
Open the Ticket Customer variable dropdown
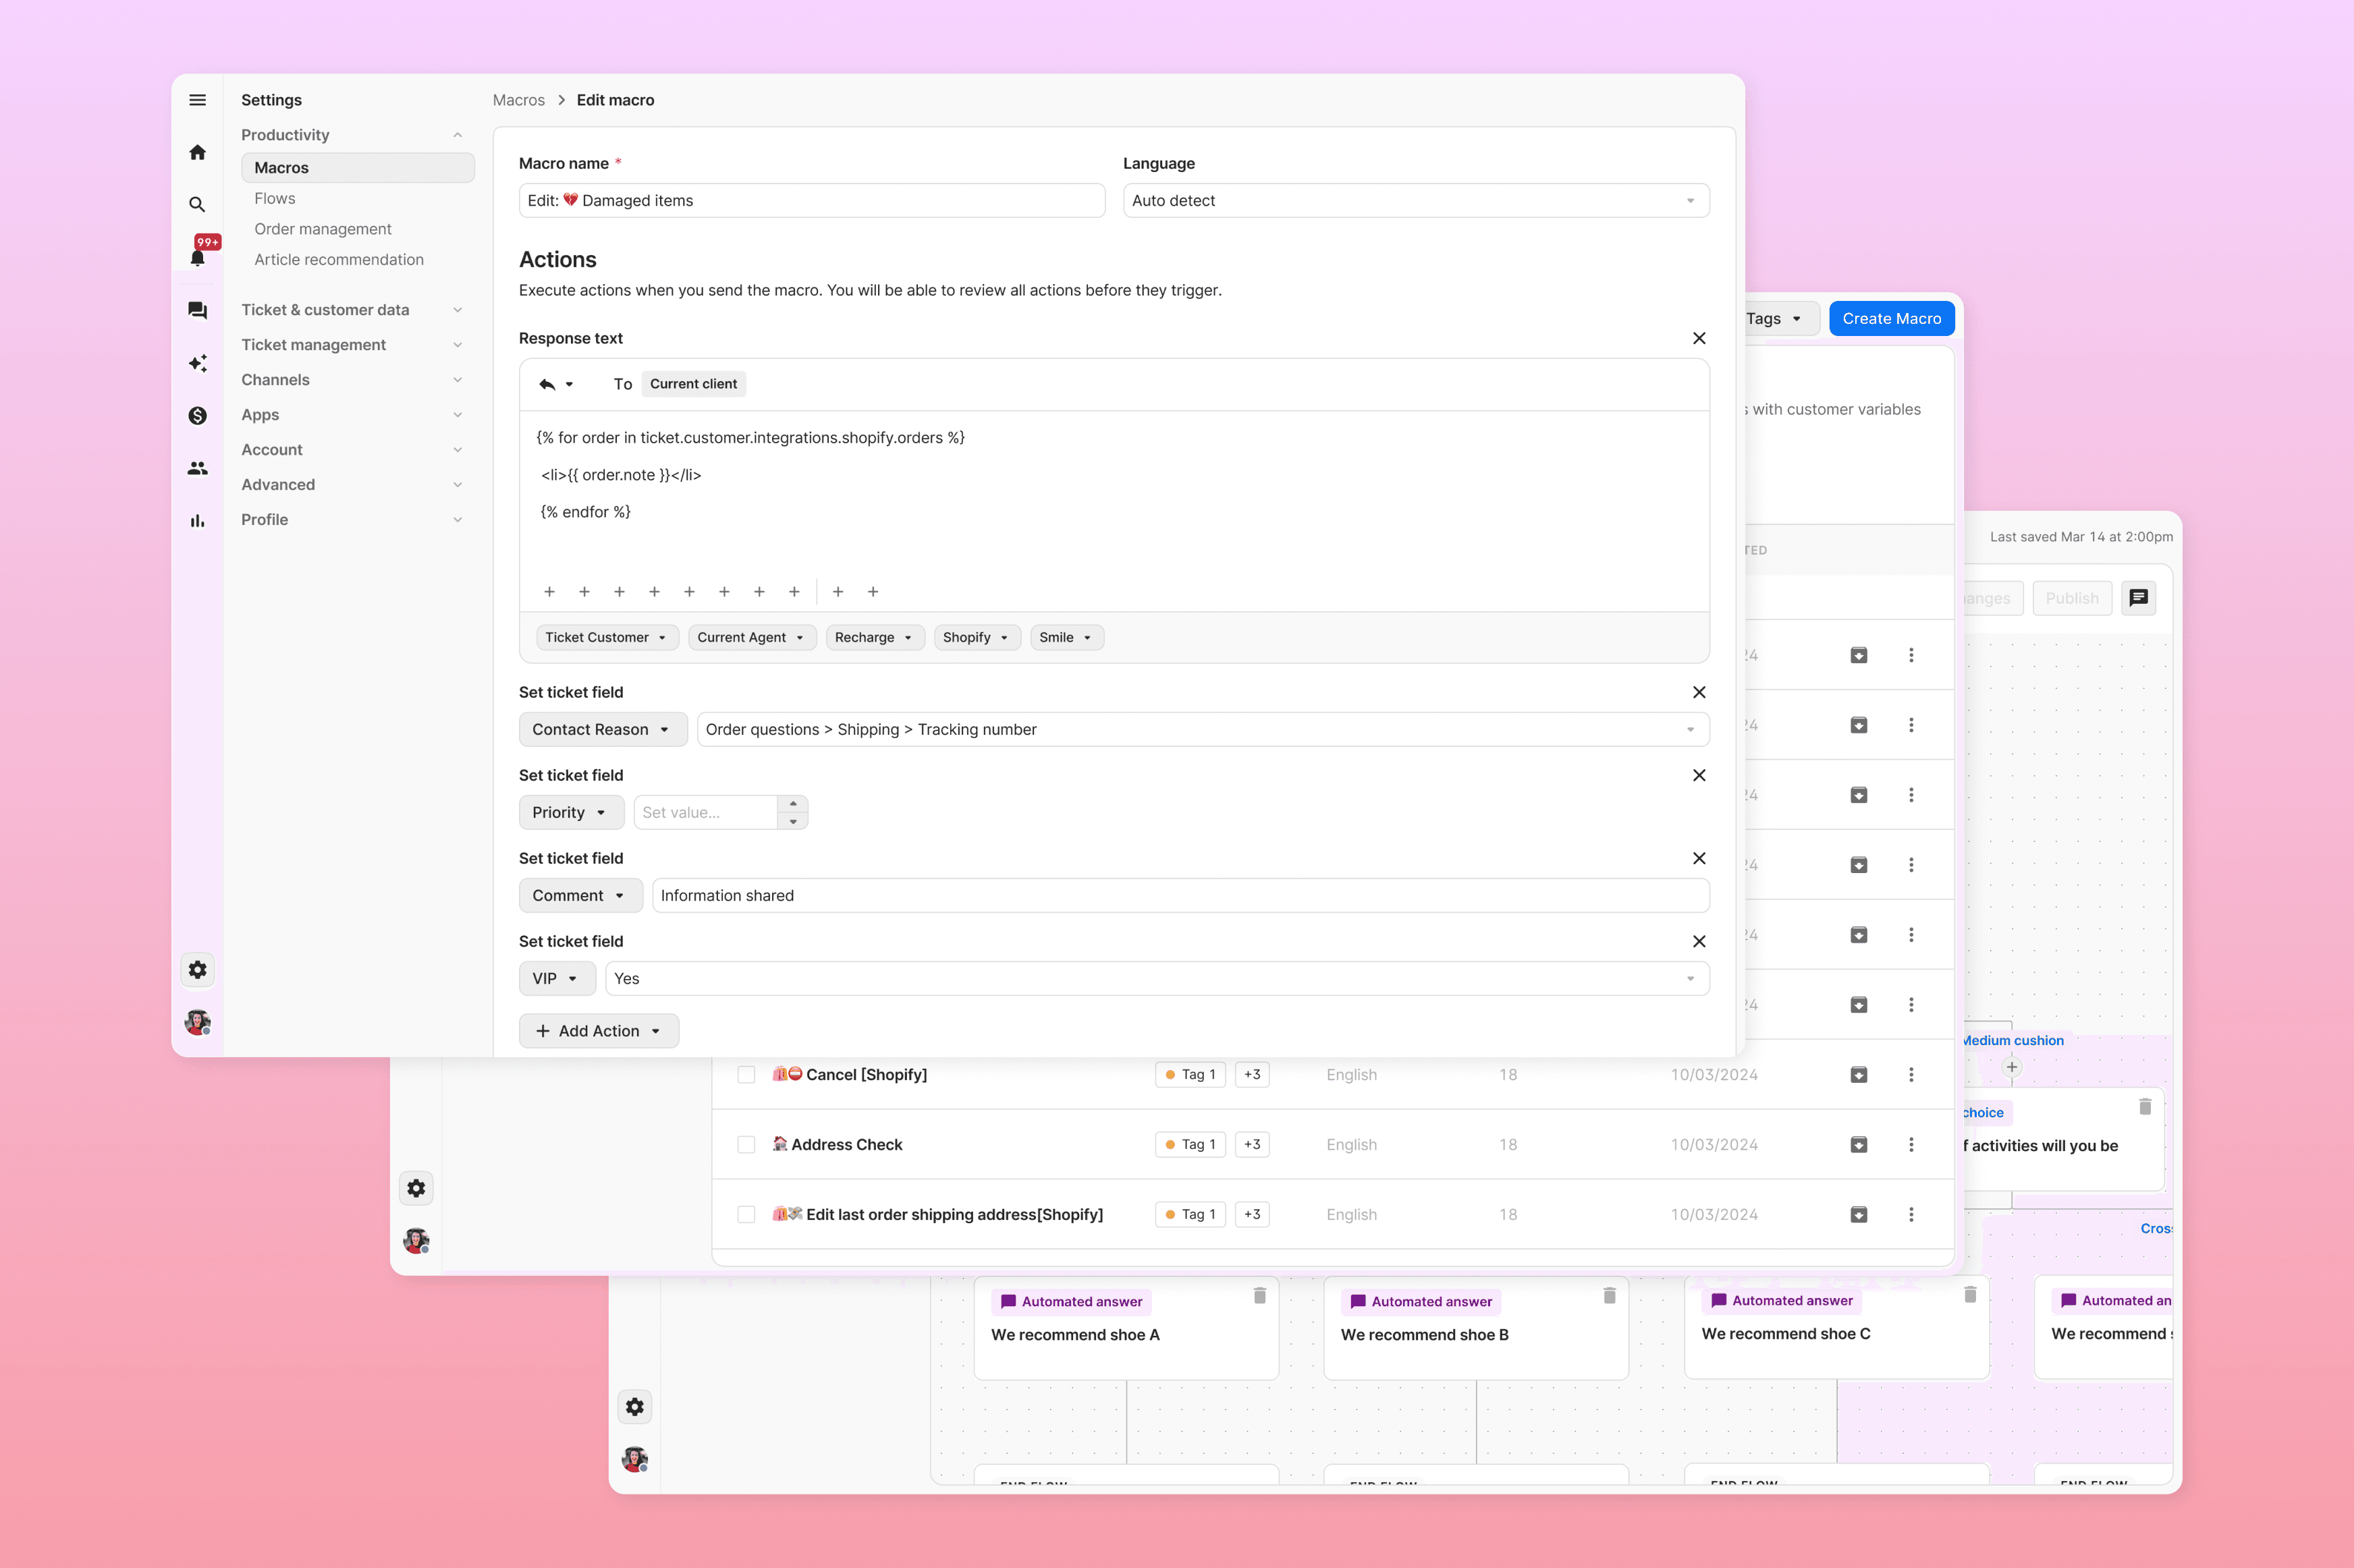point(607,638)
